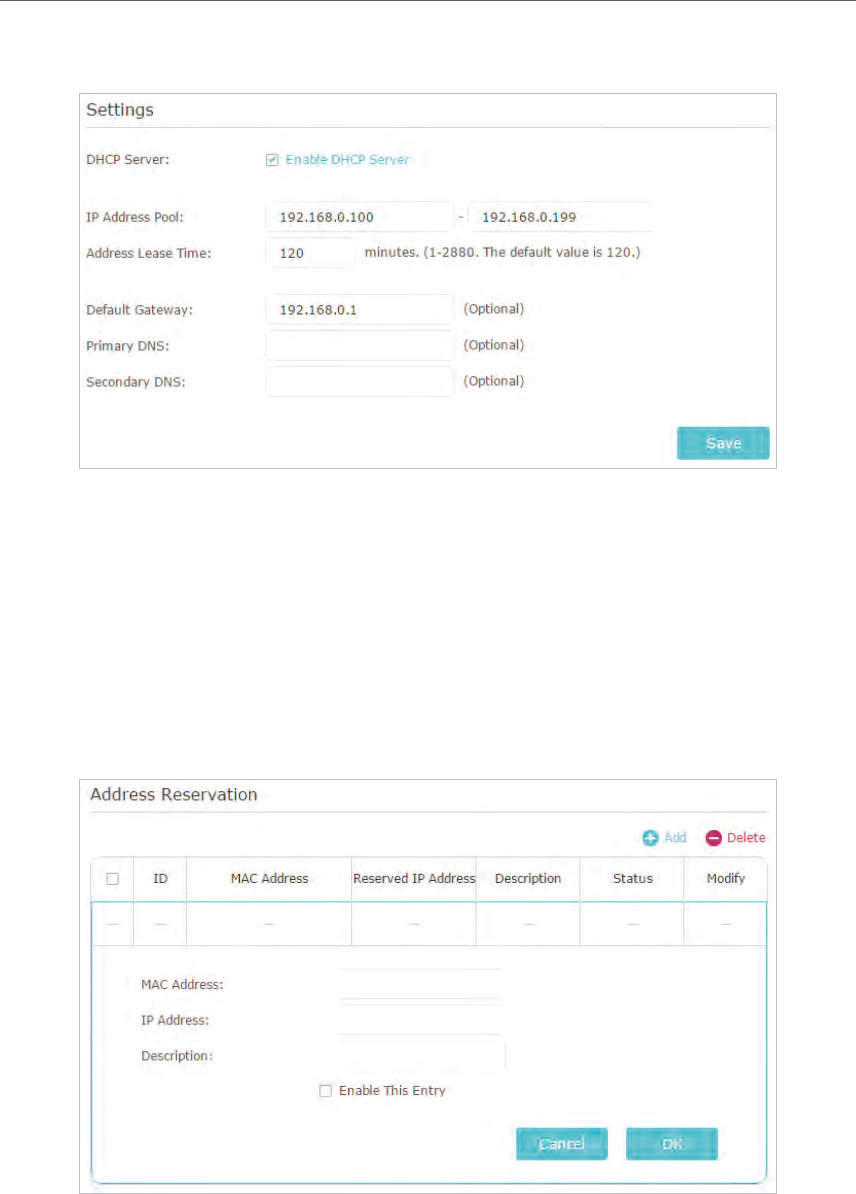Click the Status column header
Image resolution: width=856 pixels, height=1194 pixels.
(633, 879)
